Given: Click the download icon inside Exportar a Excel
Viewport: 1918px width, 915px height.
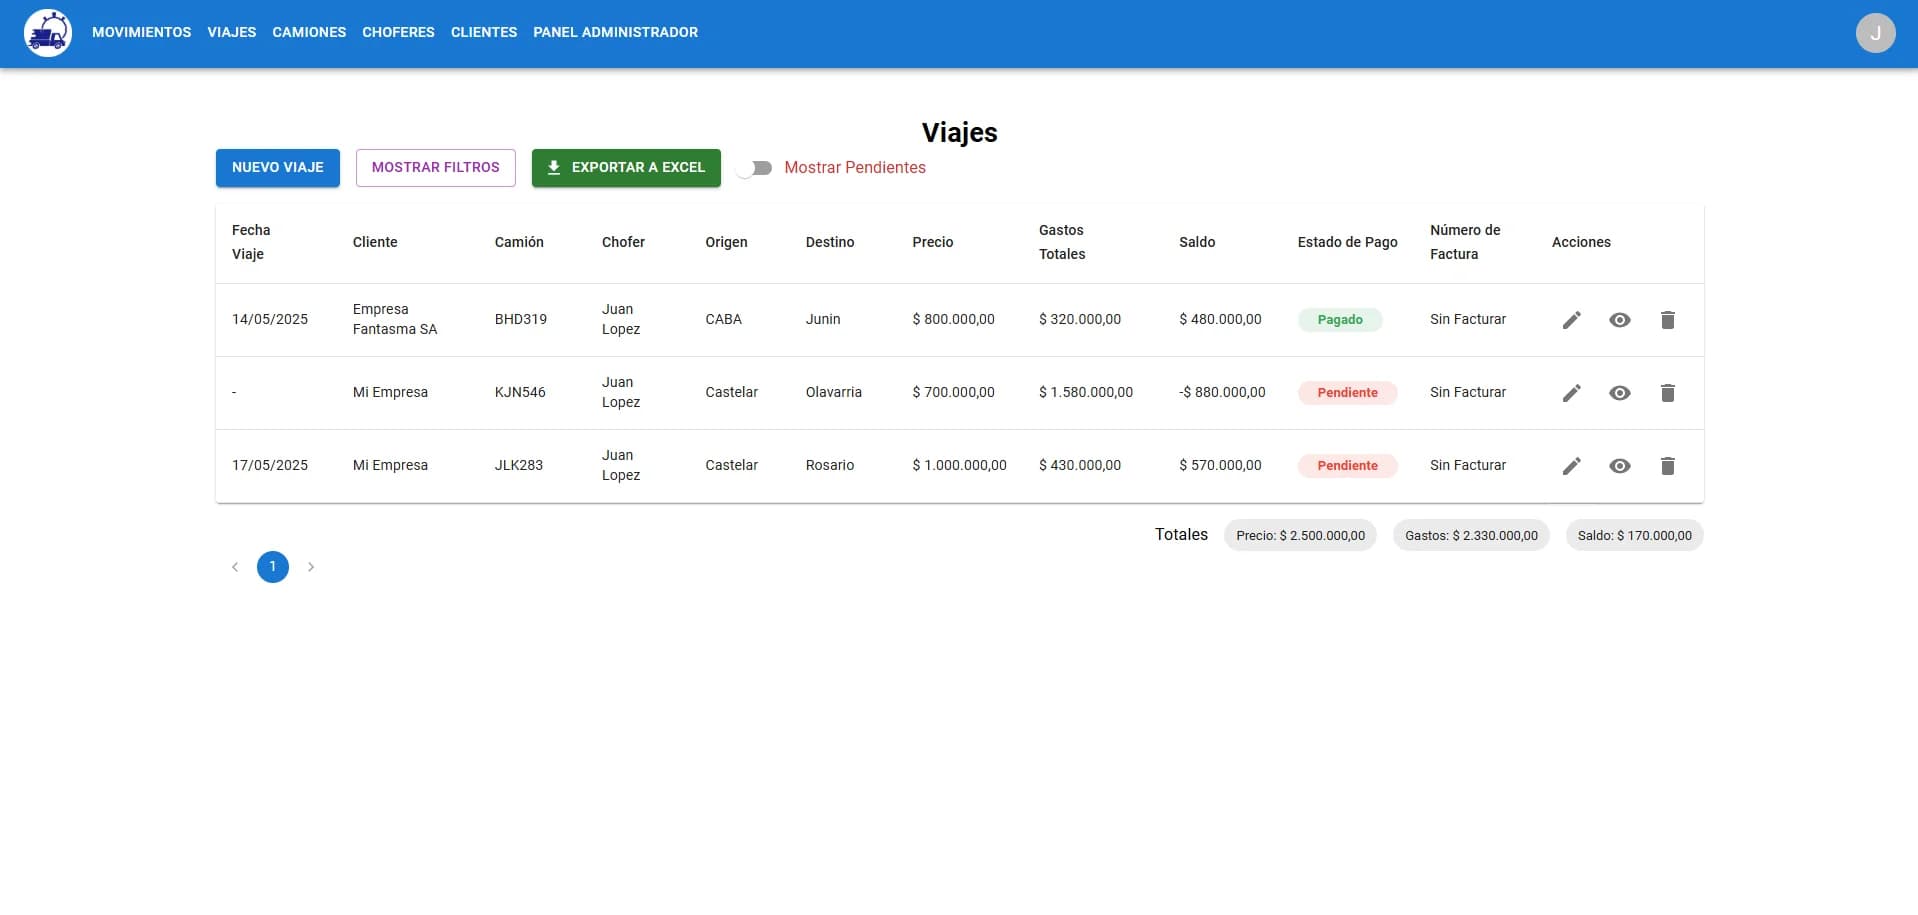Looking at the screenshot, I should pos(554,167).
